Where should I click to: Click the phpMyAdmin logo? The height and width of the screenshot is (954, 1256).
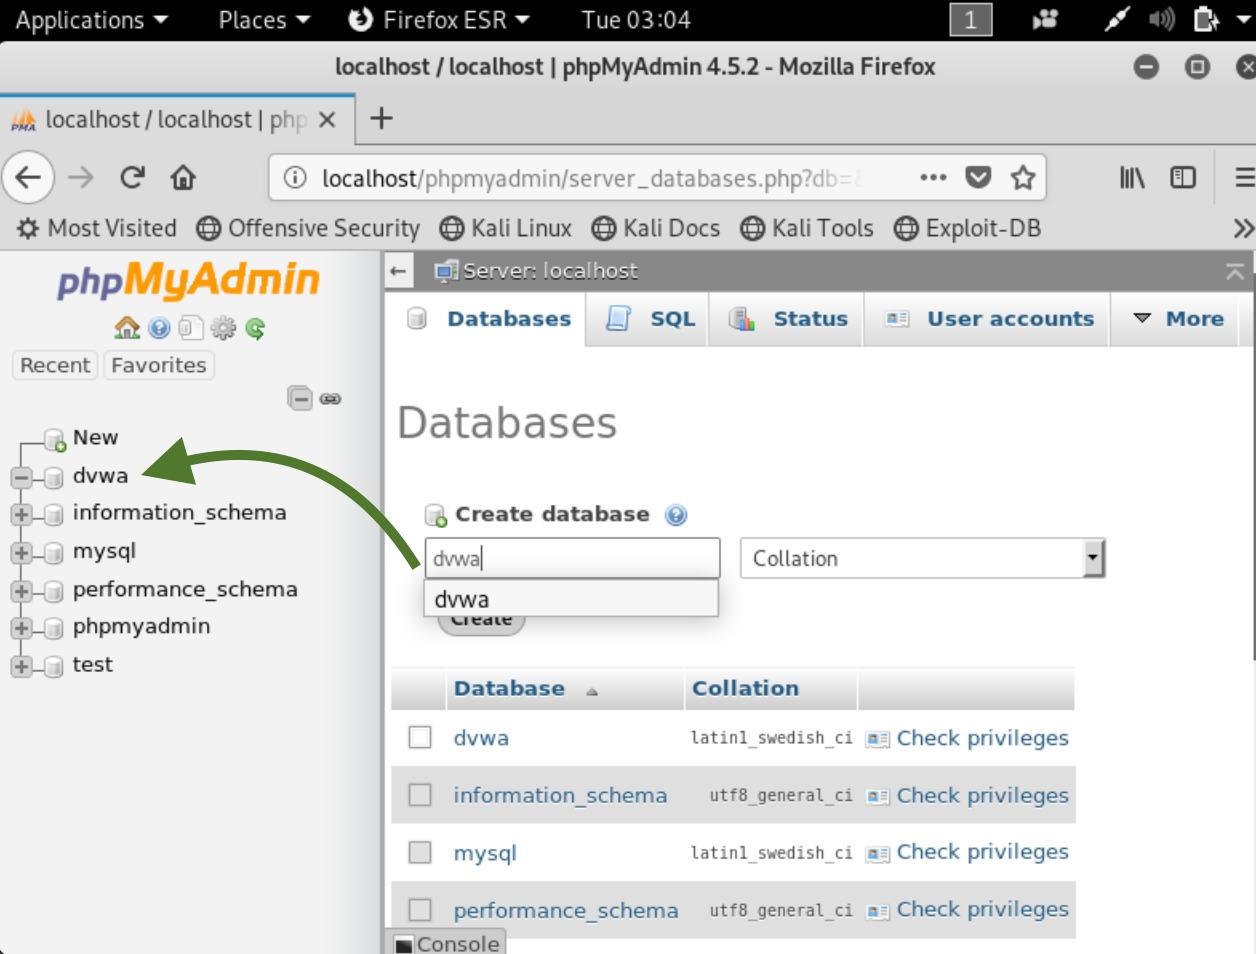click(x=188, y=282)
